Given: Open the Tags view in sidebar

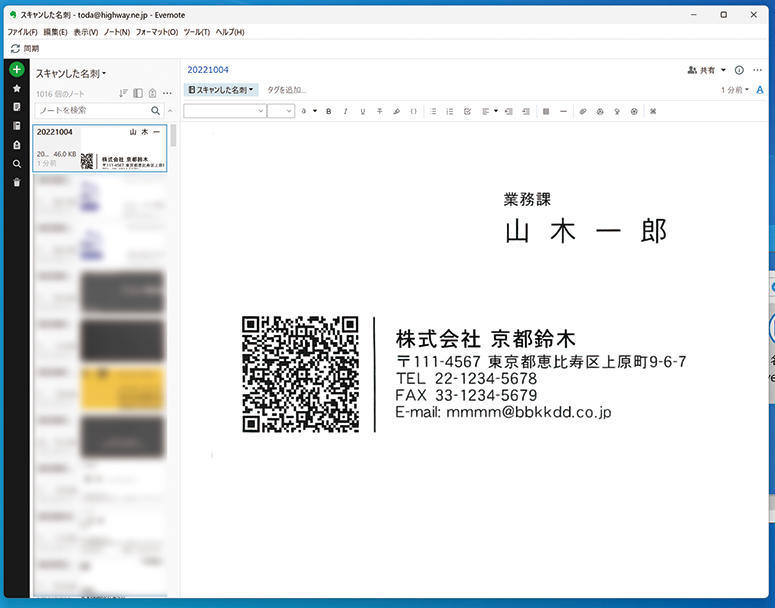Looking at the screenshot, I should point(16,145).
